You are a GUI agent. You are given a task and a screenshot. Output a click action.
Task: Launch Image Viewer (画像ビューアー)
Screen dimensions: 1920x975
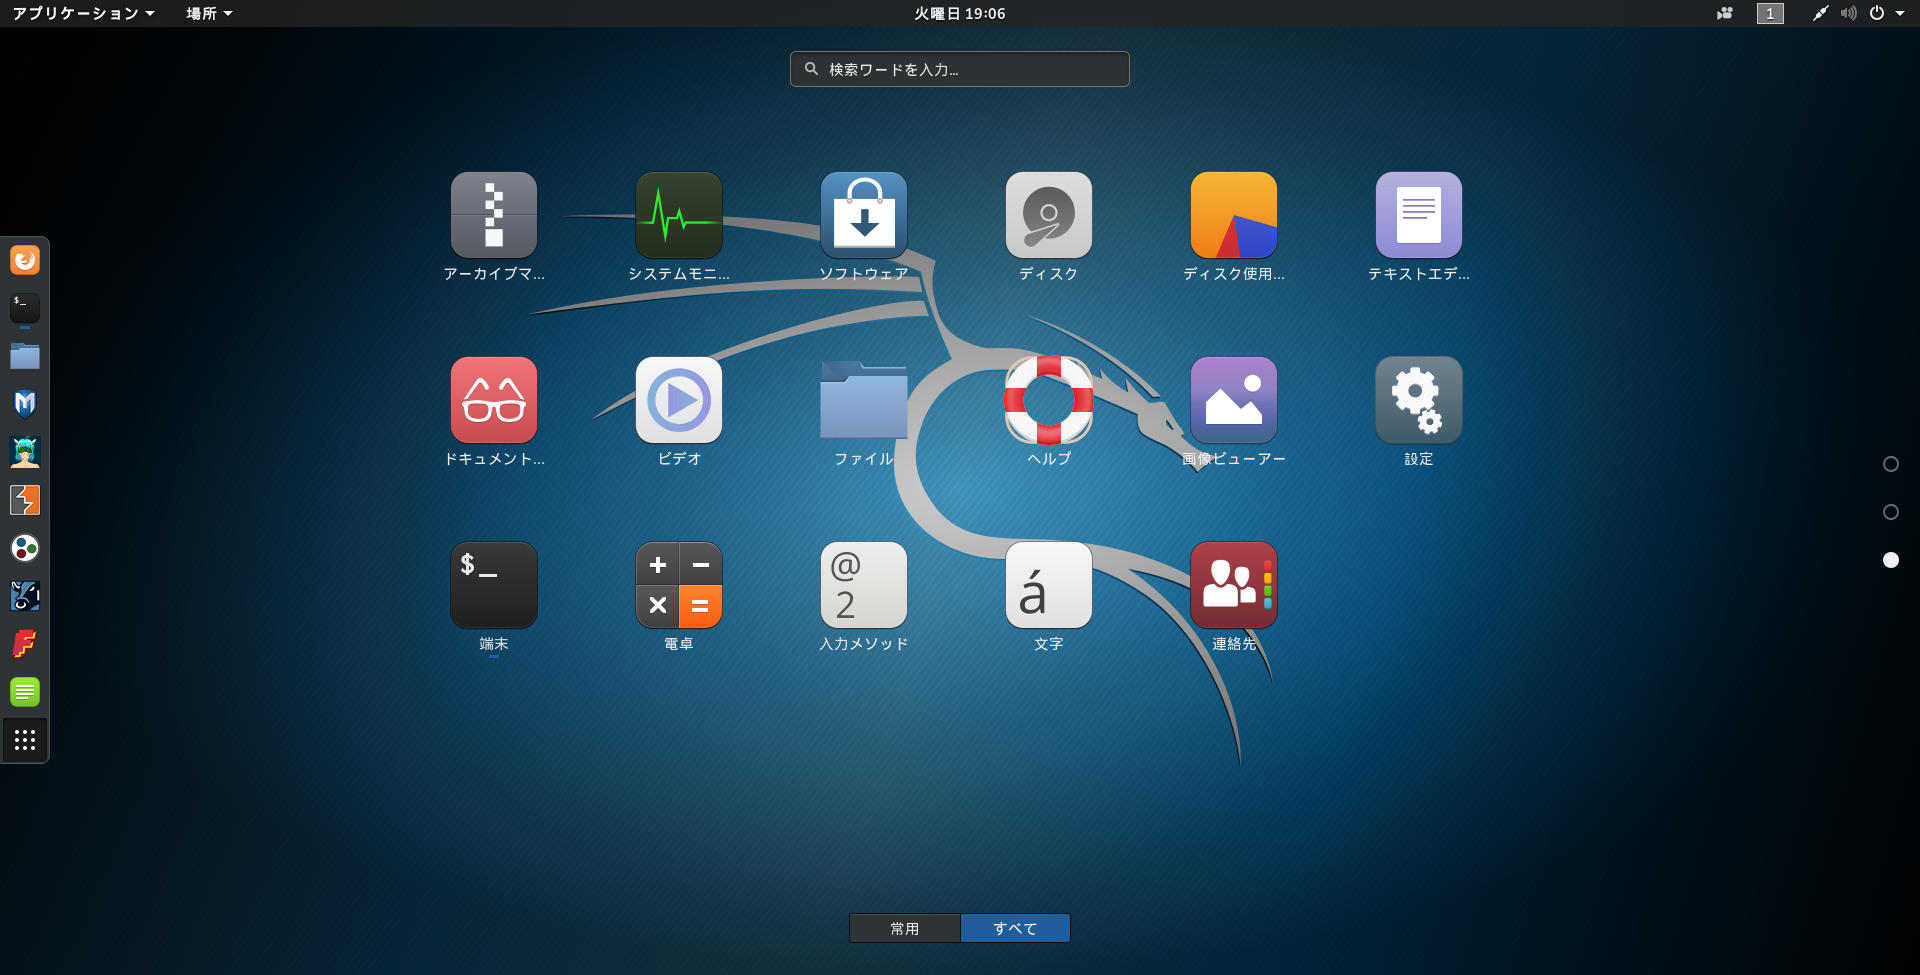[x=1234, y=400]
